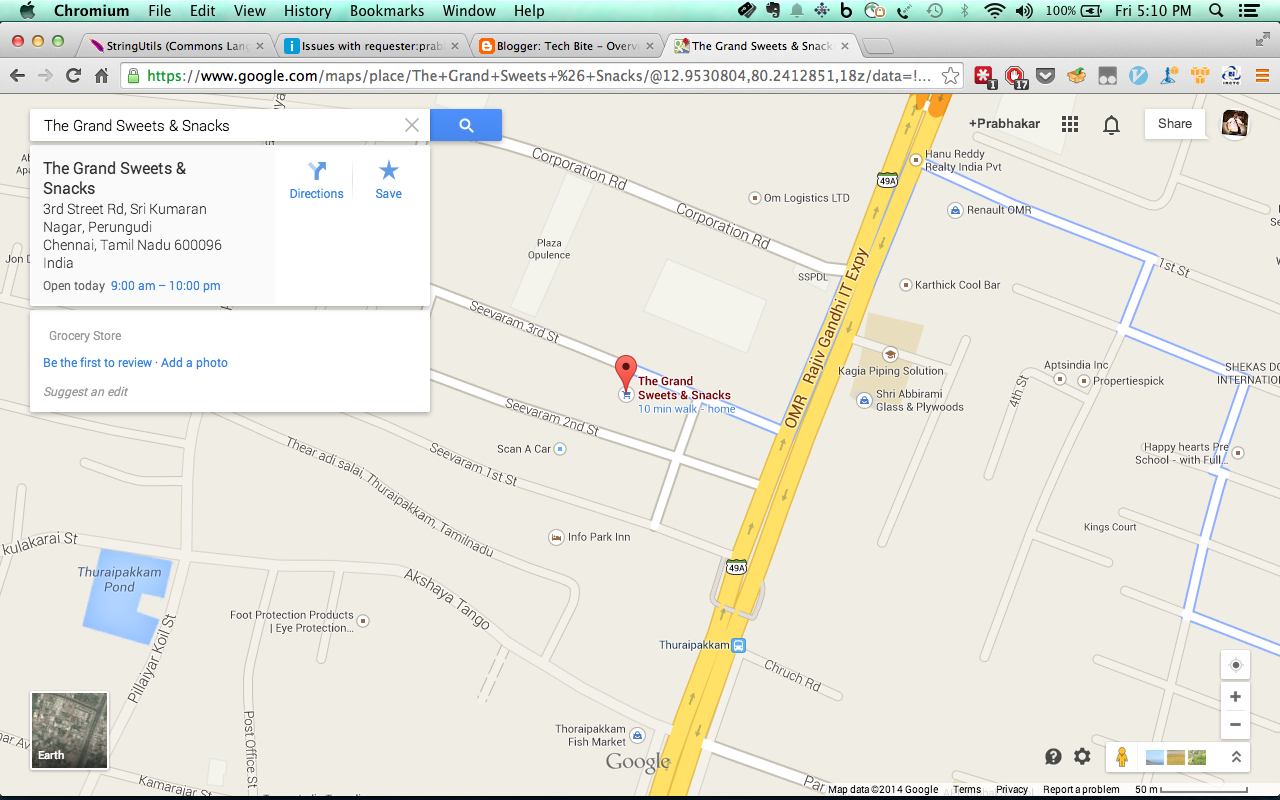Select the Info Park Inn marker

tap(556, 537)
